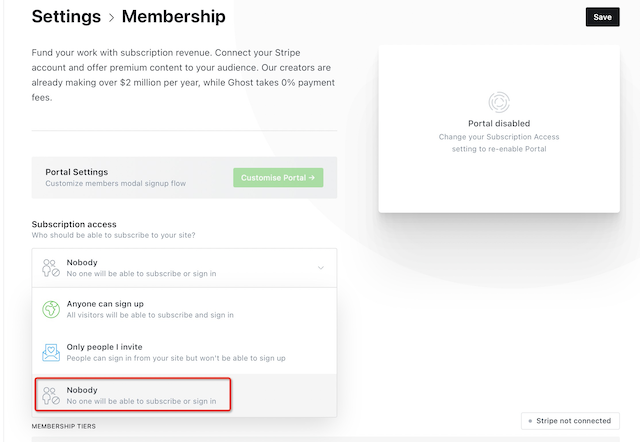Screen dimensions: 640x442
Task: Click the people icon in the highlighted Nobody option
Action: (x=51, y=394)
